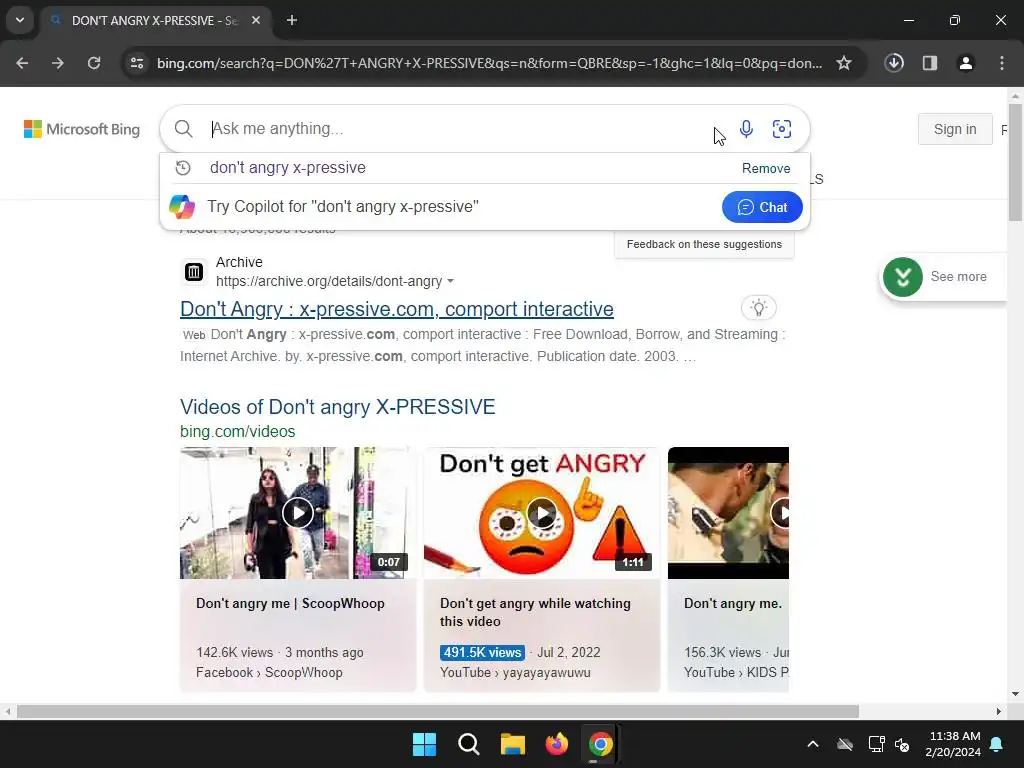Viewport: 1024px width, 768px height.
Task: Open the Chrome downloads icon
Action: 894,63
